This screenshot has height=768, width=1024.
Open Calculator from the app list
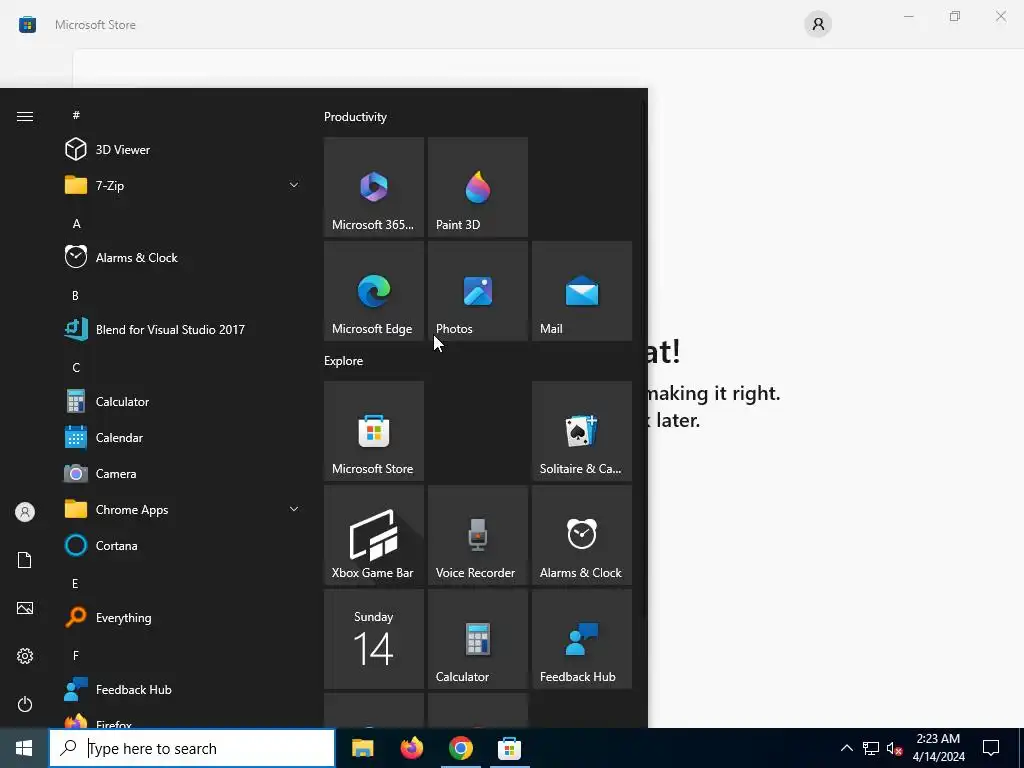coord(183,402)
